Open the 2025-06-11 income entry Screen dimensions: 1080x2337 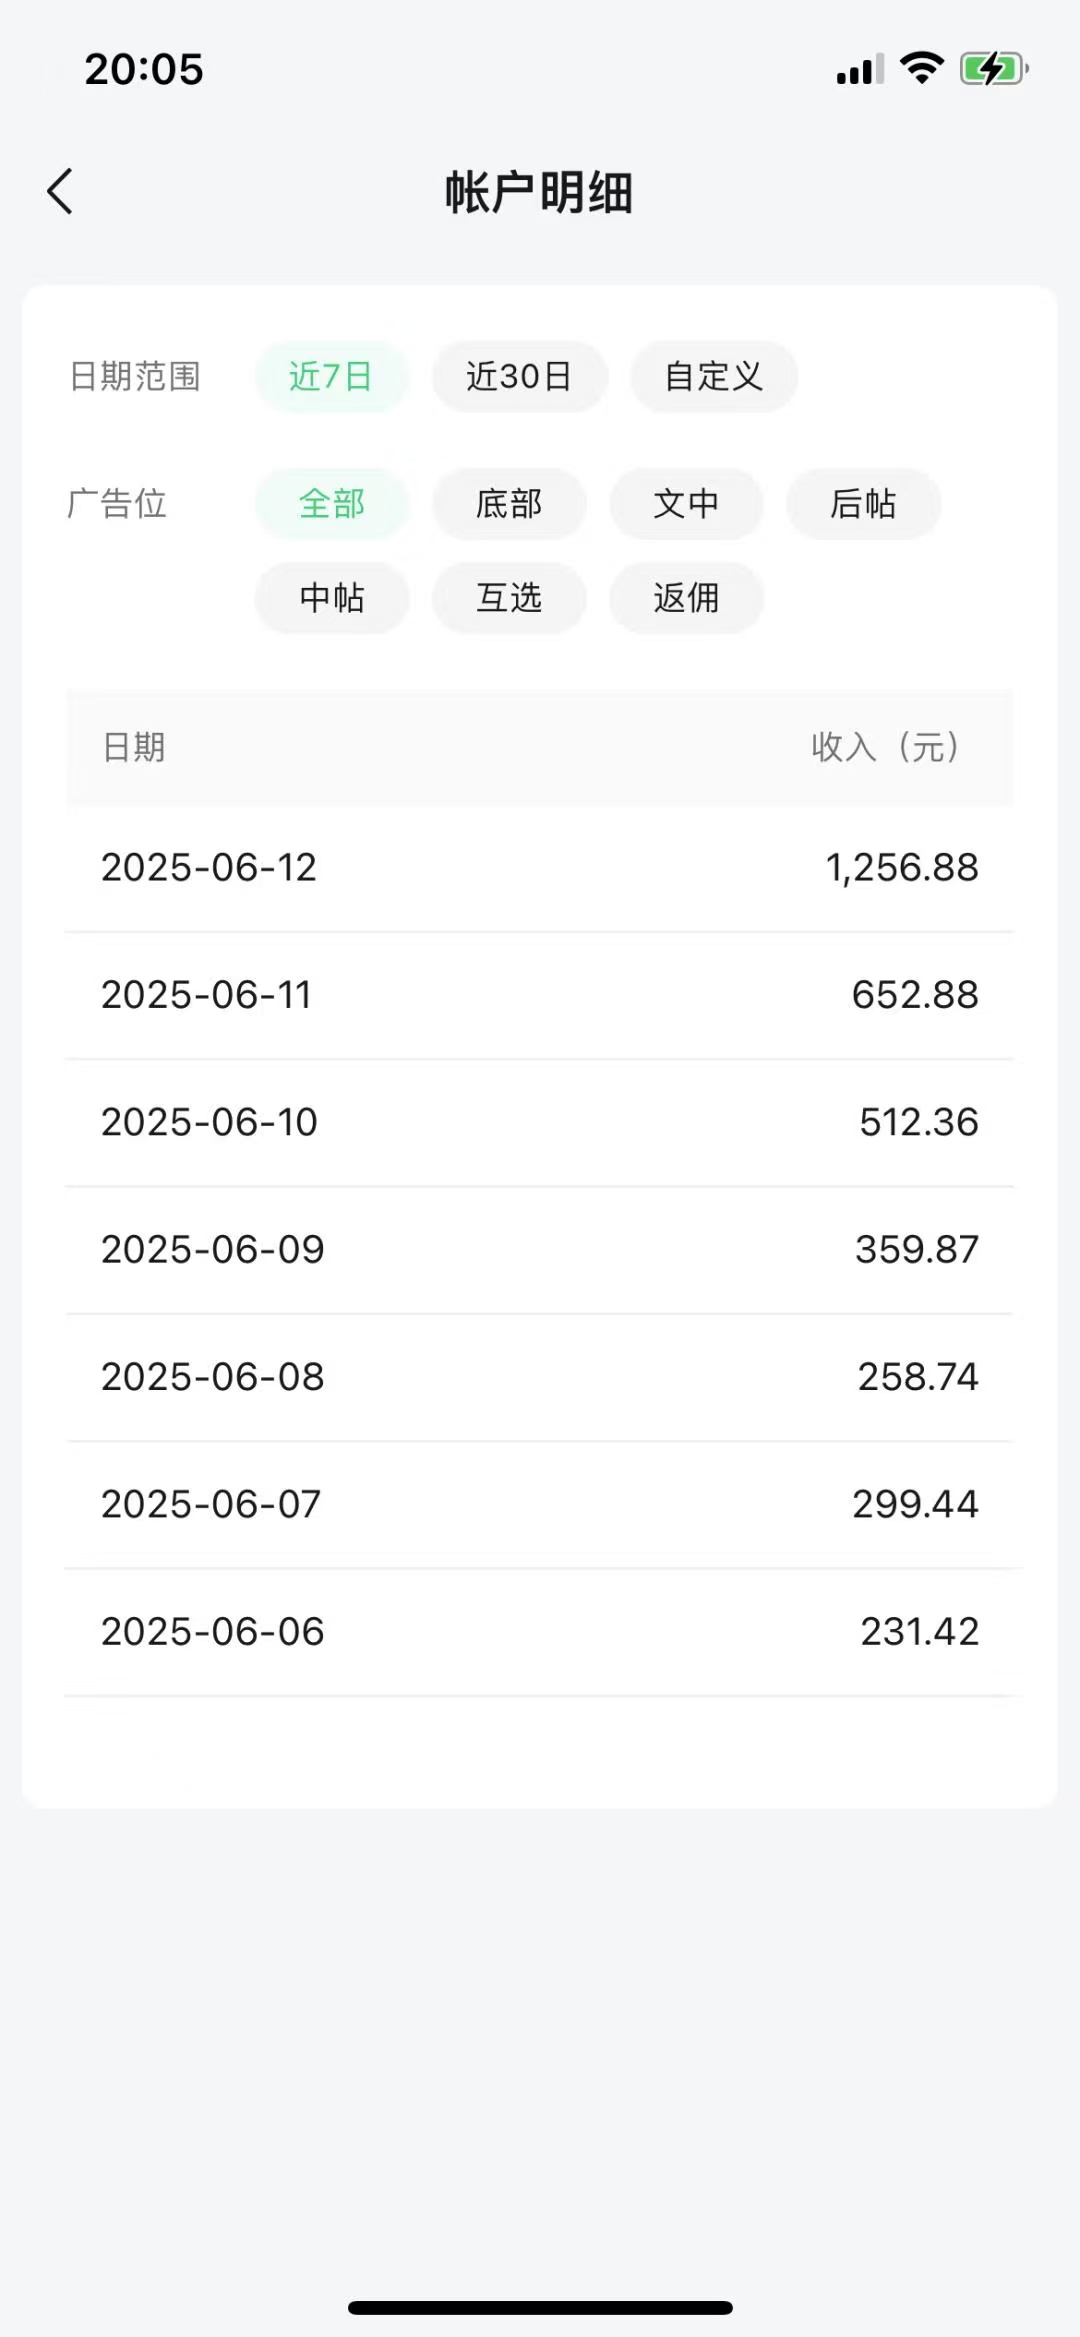click(x=540, y=995)
